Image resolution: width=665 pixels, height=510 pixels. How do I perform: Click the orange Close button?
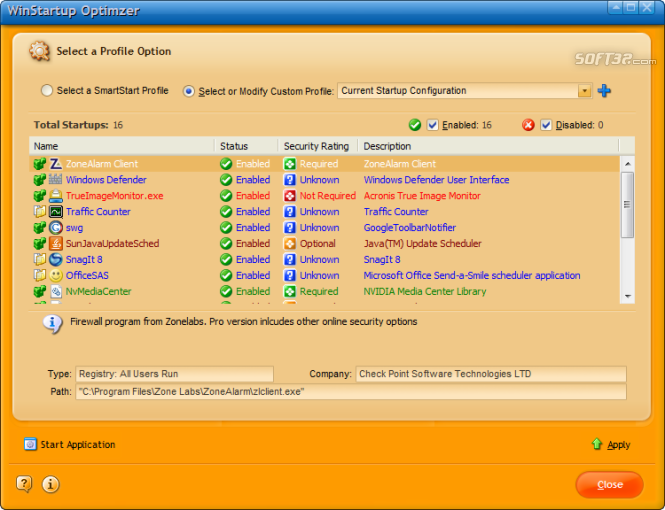[x=609, y=485]
